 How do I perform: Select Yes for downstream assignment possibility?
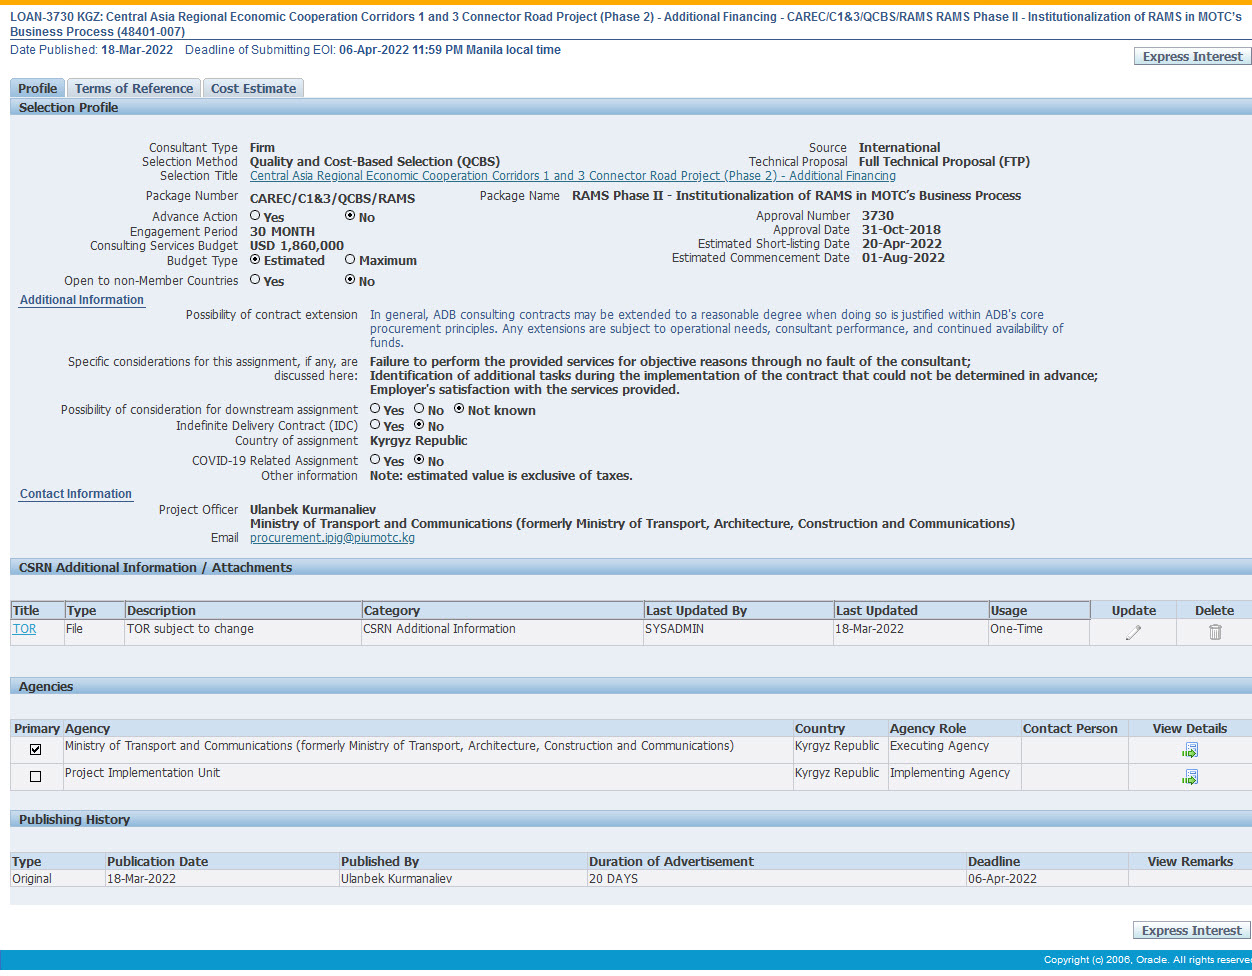[375, 409]
